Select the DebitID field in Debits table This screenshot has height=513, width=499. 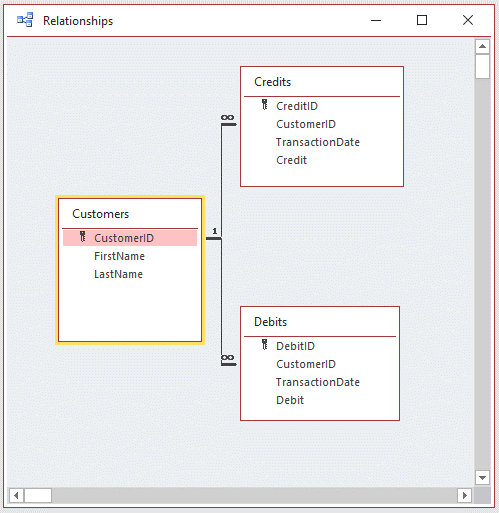coord(295,346)
